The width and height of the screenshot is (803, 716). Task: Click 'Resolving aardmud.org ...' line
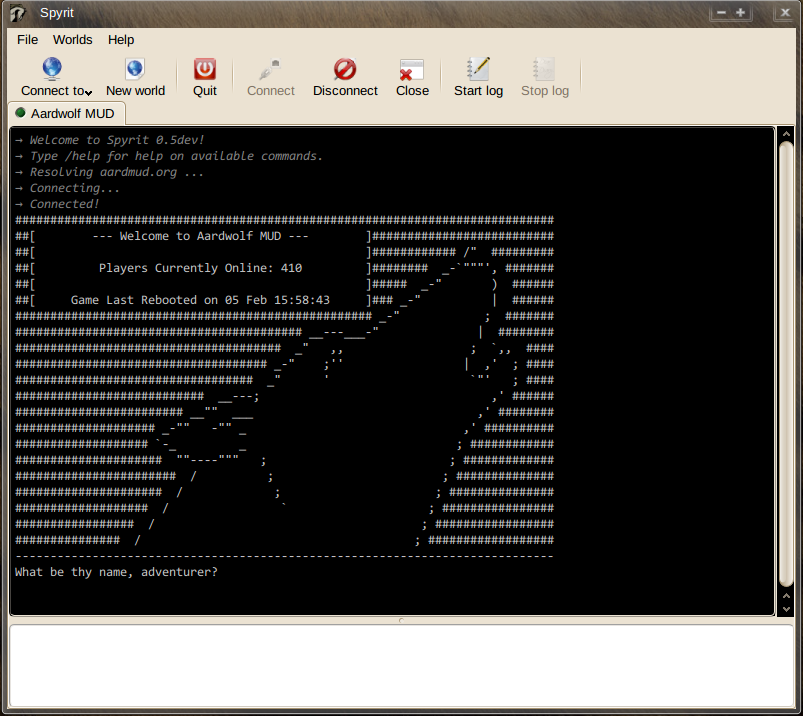116,172
